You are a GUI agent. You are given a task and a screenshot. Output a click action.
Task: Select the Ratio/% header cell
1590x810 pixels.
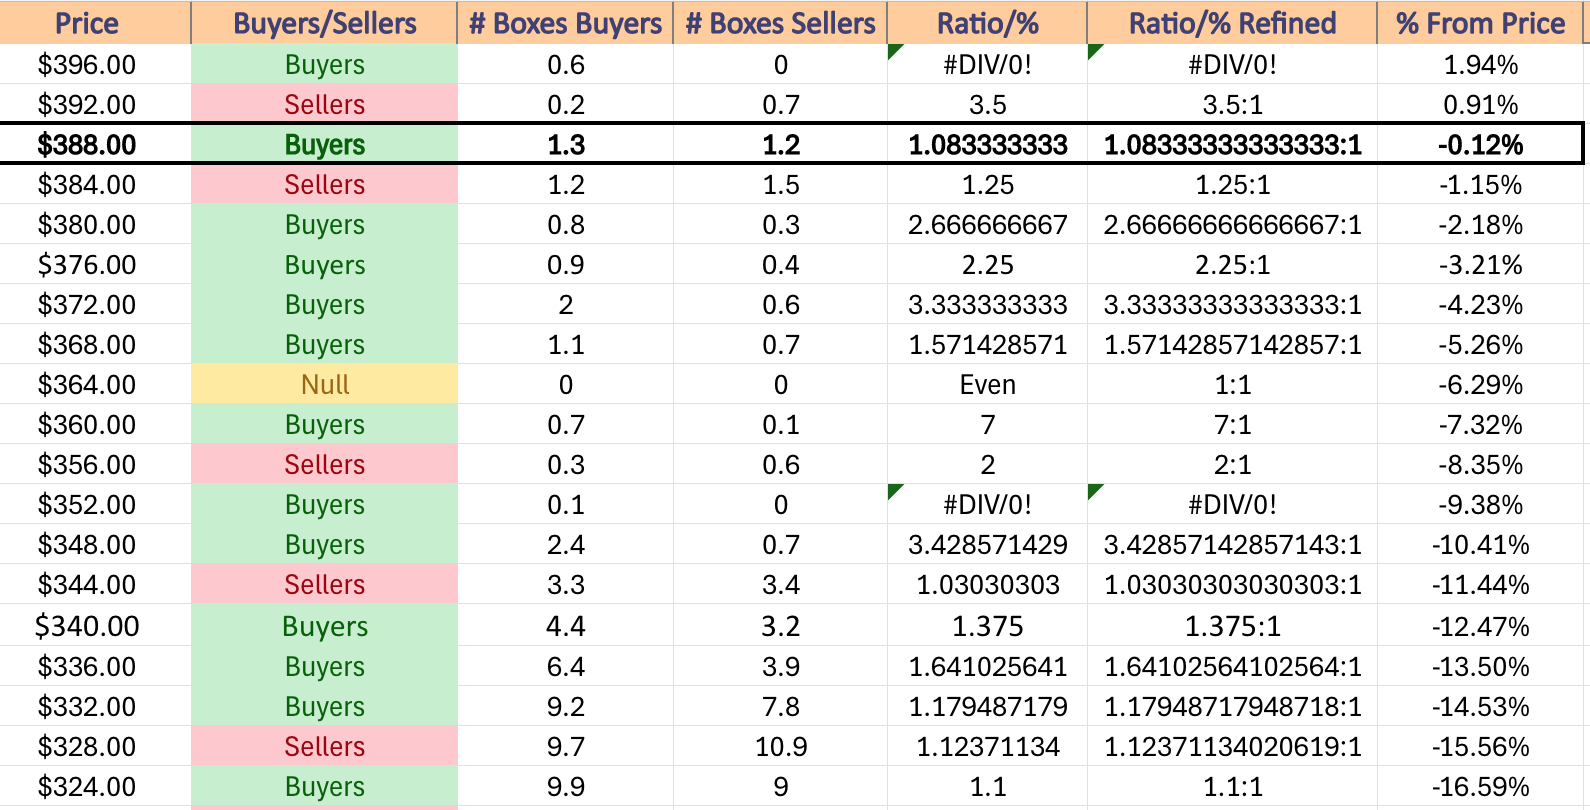point(987,23)
